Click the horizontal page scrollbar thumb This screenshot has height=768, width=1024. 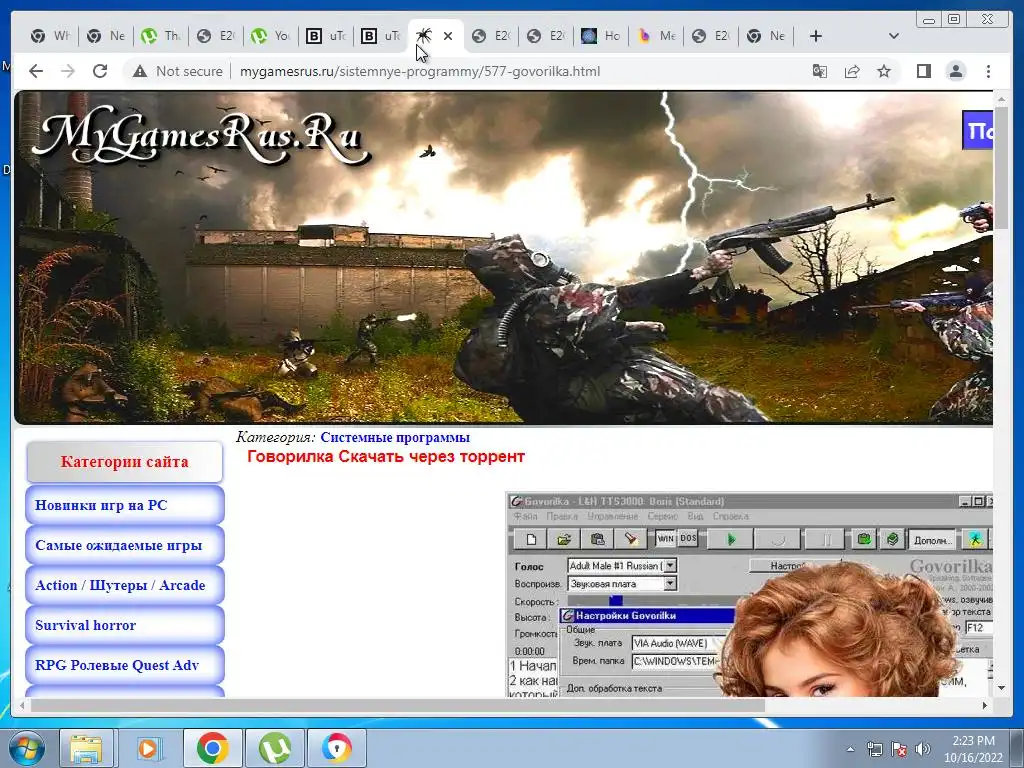pyautogui.click(x=398, y=705)
